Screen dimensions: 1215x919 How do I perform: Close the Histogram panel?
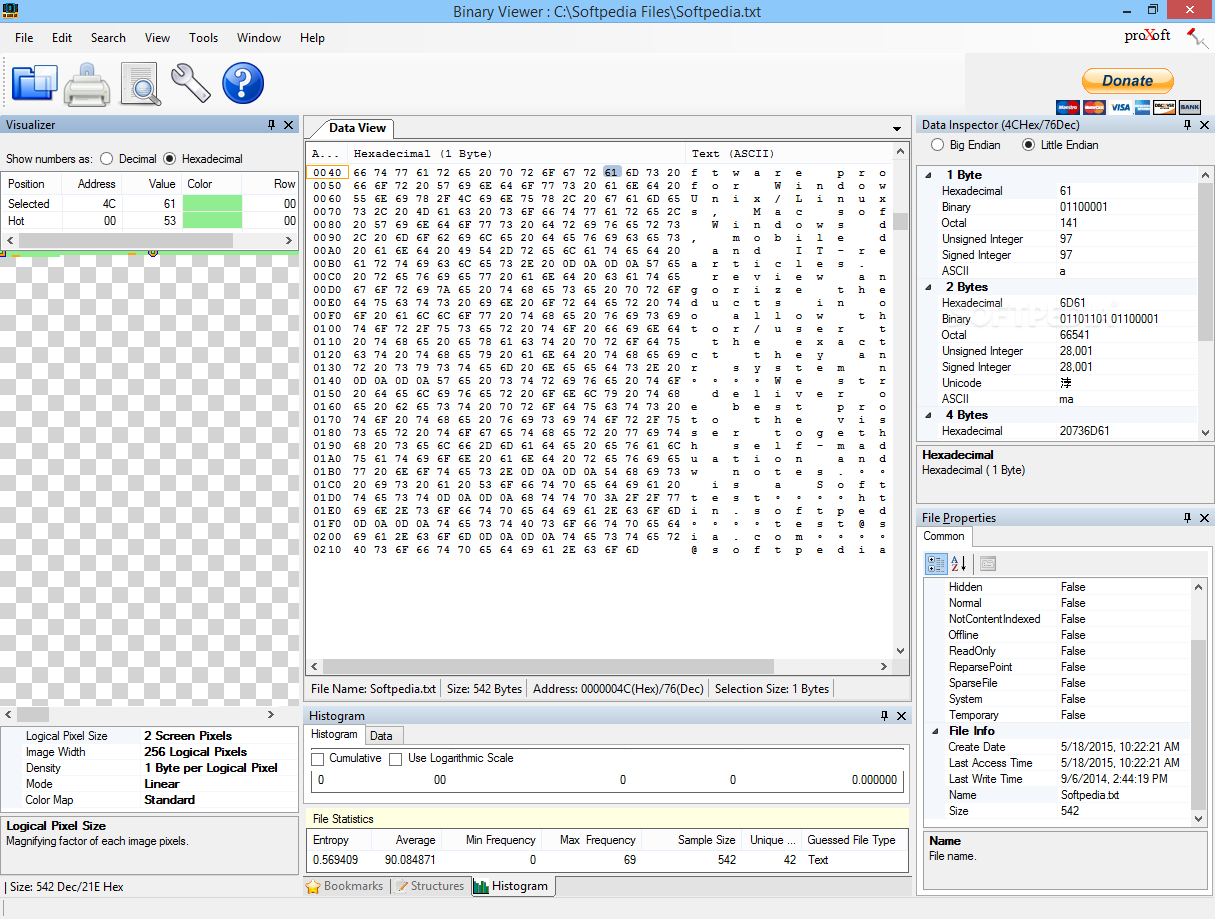[902, 716]
